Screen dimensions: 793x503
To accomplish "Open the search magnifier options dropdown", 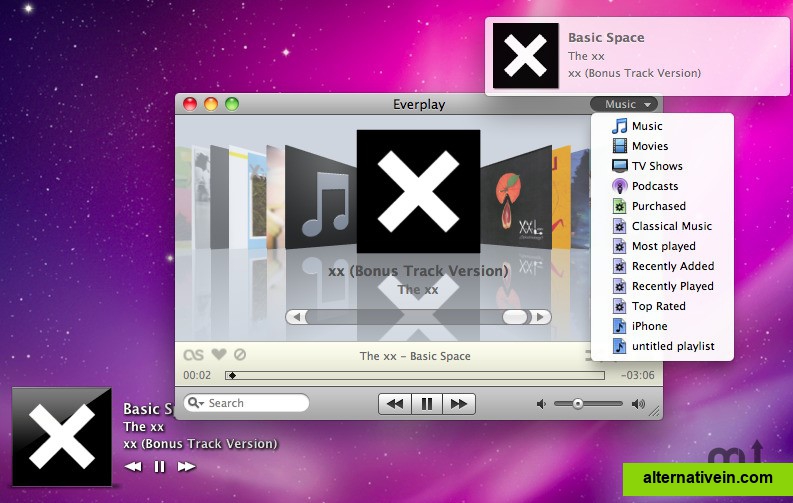I will [x=195, y=403].
